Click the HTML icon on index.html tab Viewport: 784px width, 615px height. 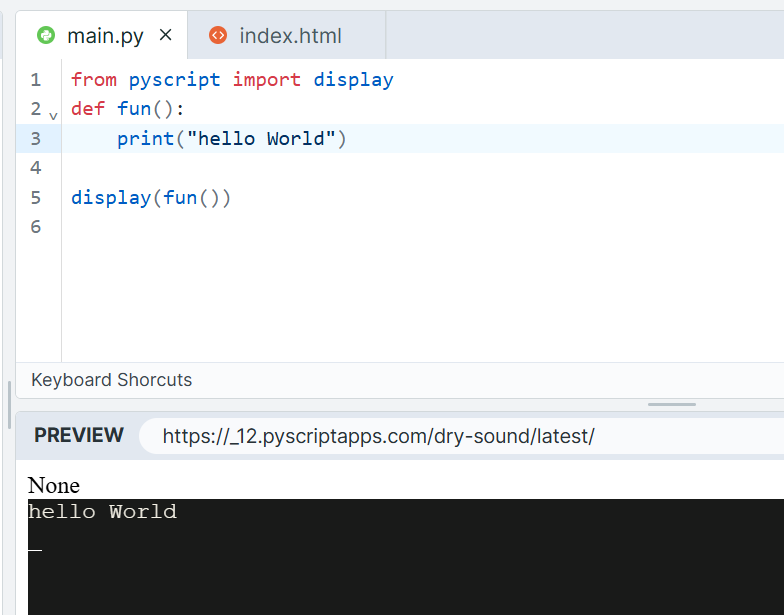click(x=218, y=36)
